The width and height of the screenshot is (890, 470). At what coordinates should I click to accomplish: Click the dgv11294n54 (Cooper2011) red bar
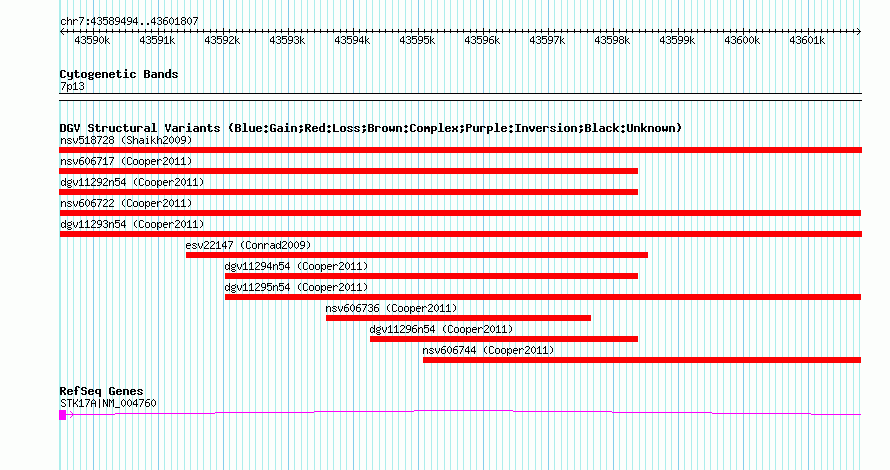click(431, 276)
